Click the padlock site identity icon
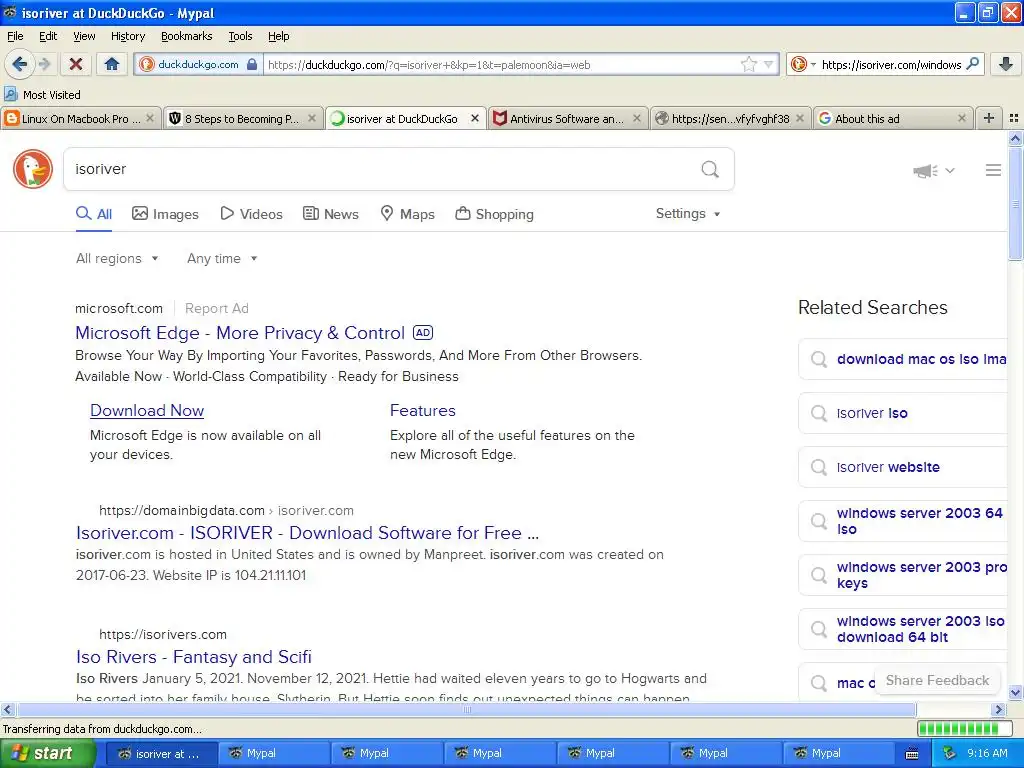Viewport: 1024px width, 768px height. [x=252, y=64]
